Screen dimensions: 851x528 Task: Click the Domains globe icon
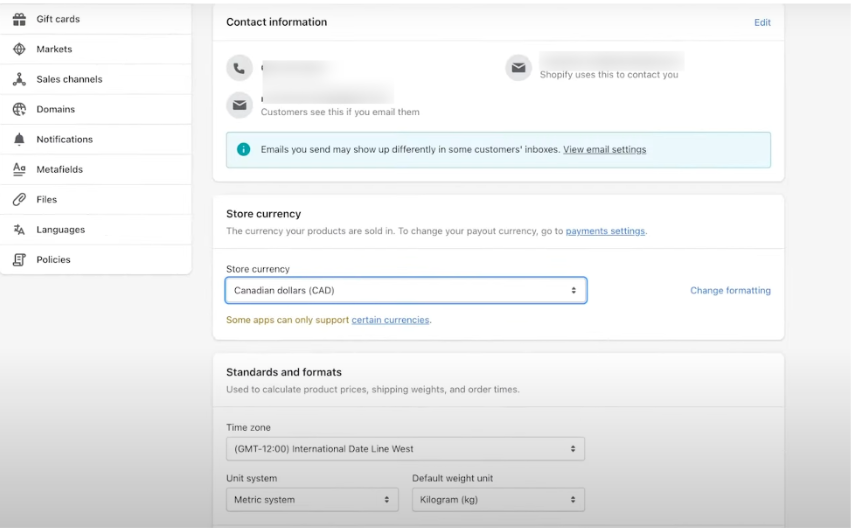[x=20, y=109]
